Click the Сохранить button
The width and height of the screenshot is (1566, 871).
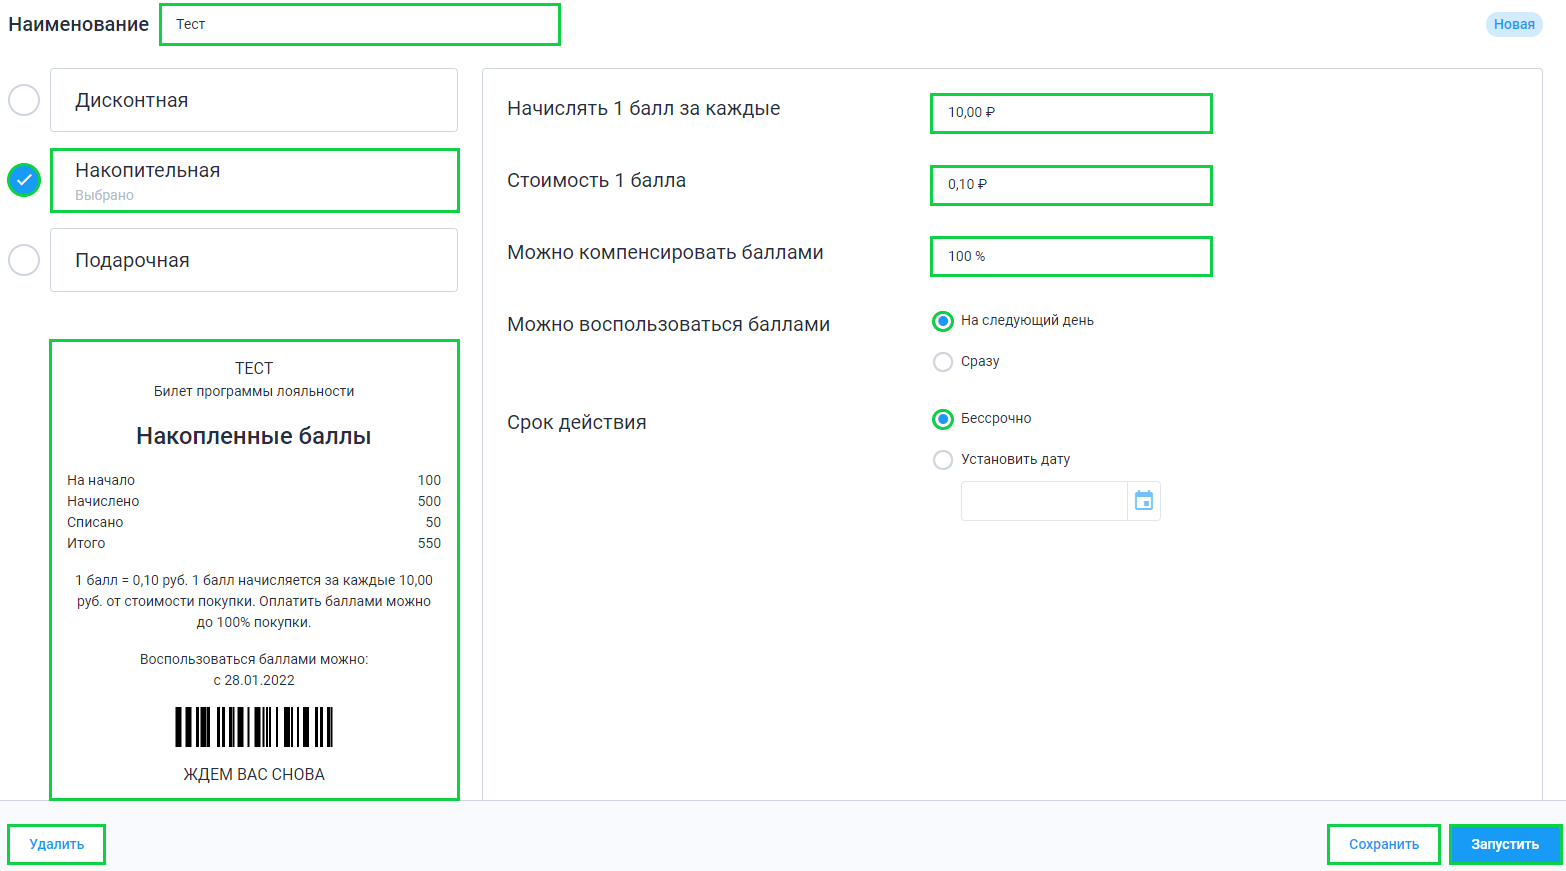1384,844
